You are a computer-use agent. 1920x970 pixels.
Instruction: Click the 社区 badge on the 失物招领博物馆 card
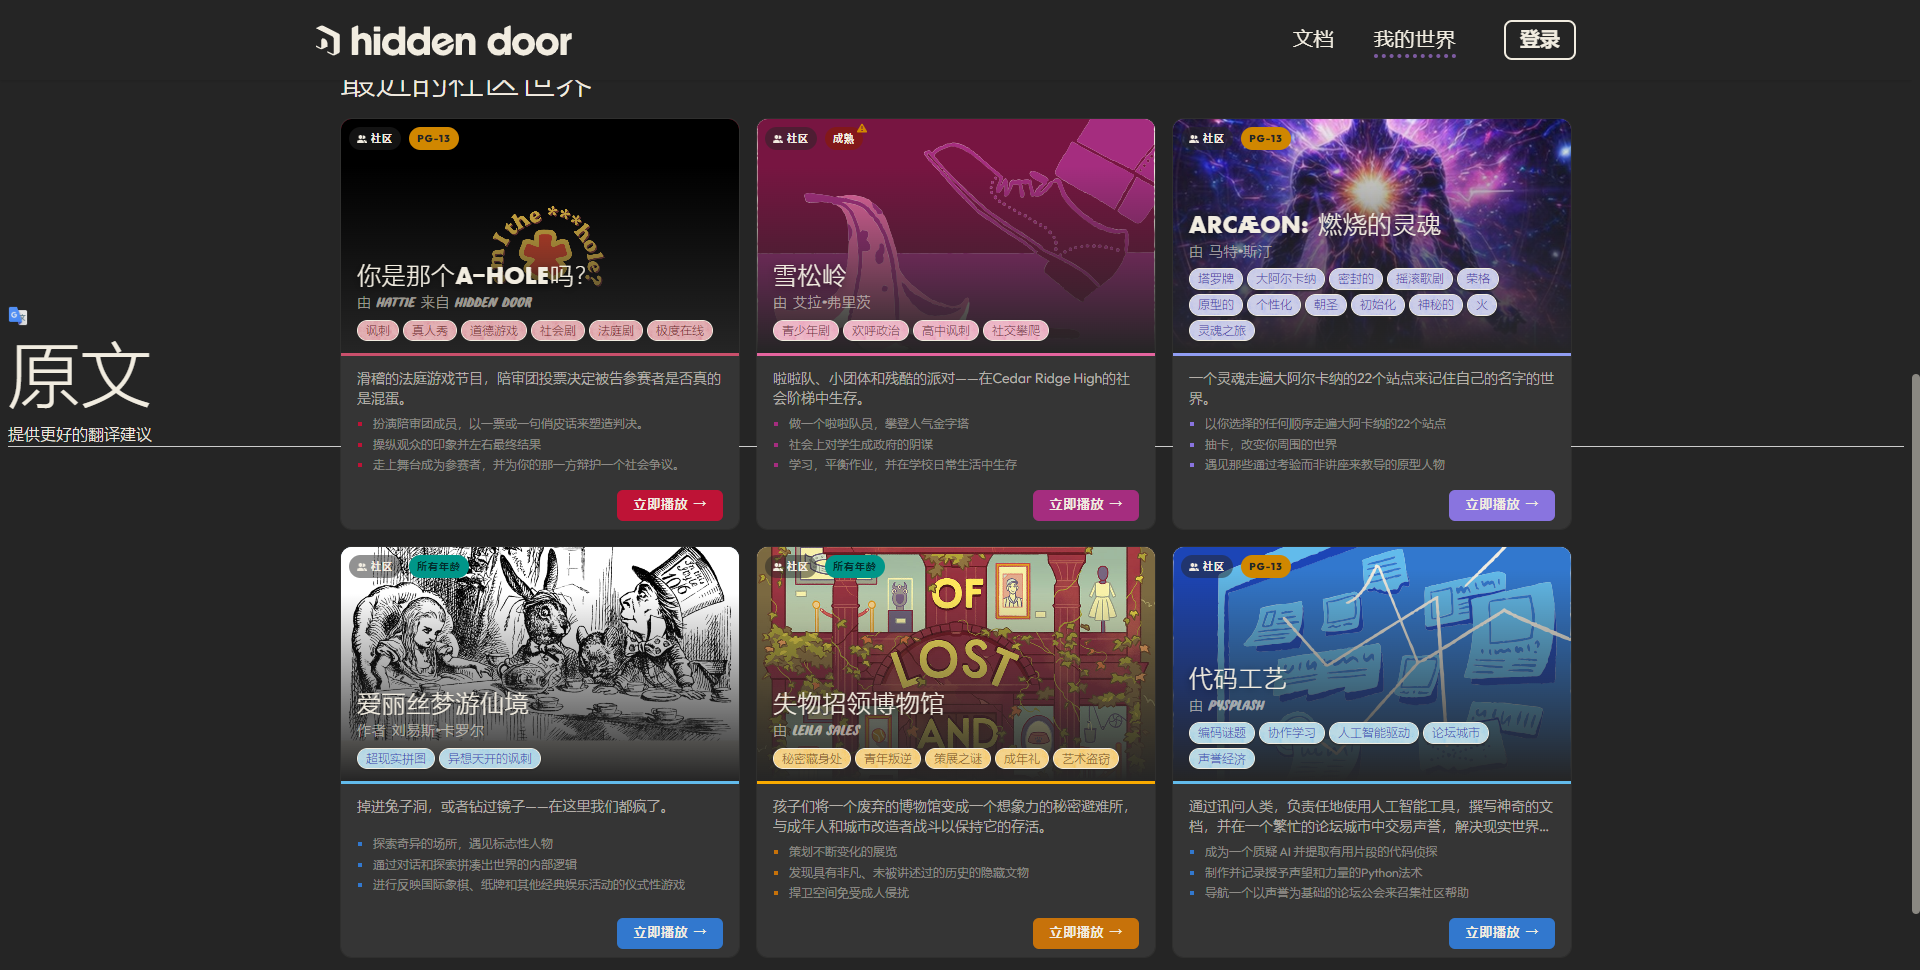[791, 567]
